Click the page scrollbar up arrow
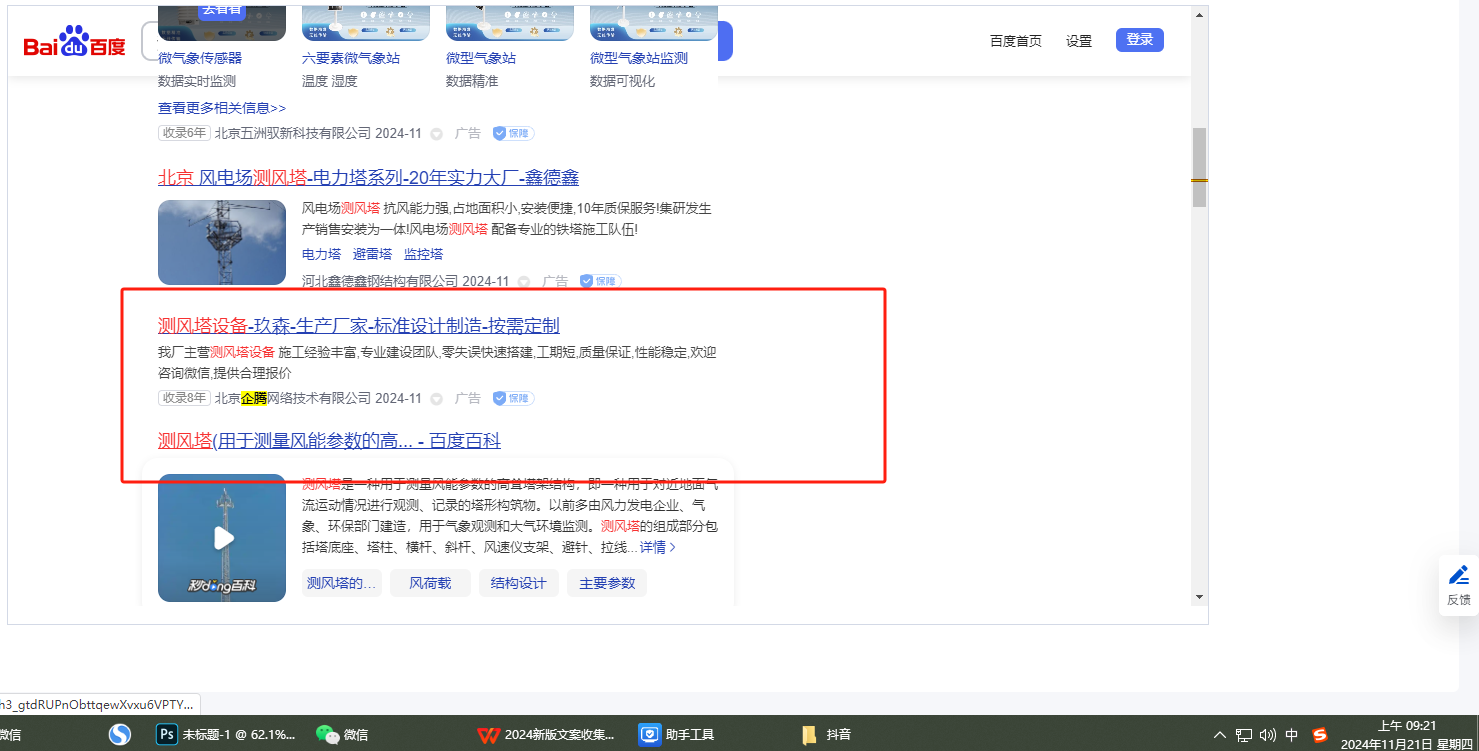 1199,15
